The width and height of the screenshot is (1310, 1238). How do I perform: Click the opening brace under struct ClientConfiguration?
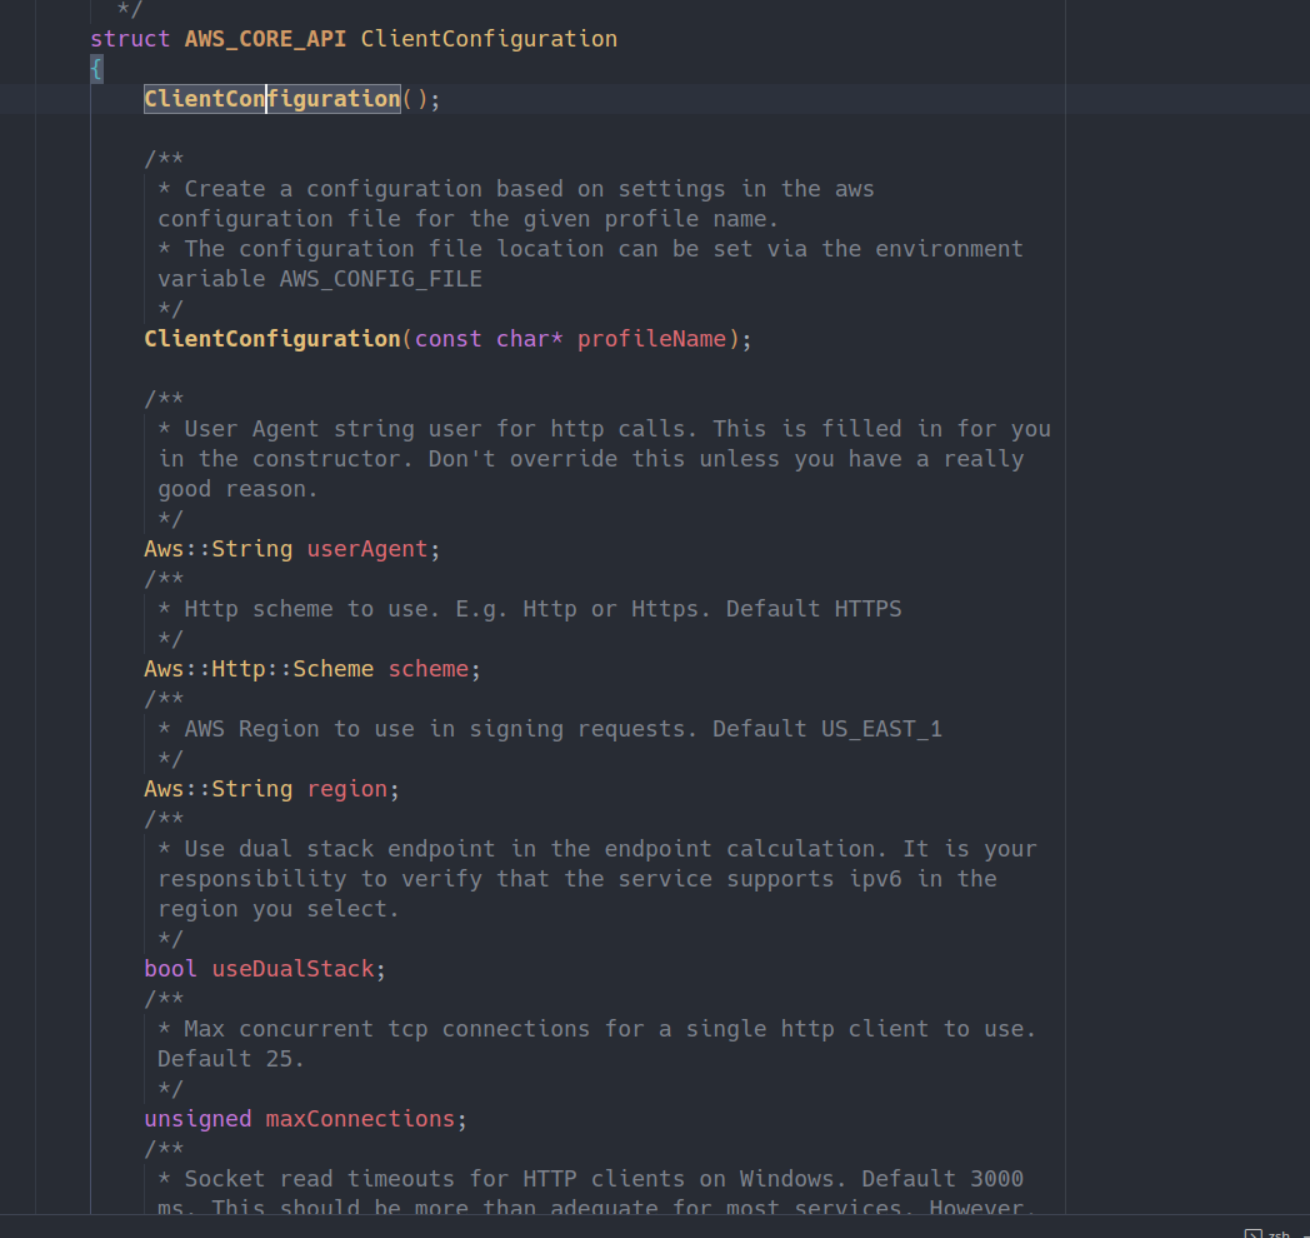(95, 68)
